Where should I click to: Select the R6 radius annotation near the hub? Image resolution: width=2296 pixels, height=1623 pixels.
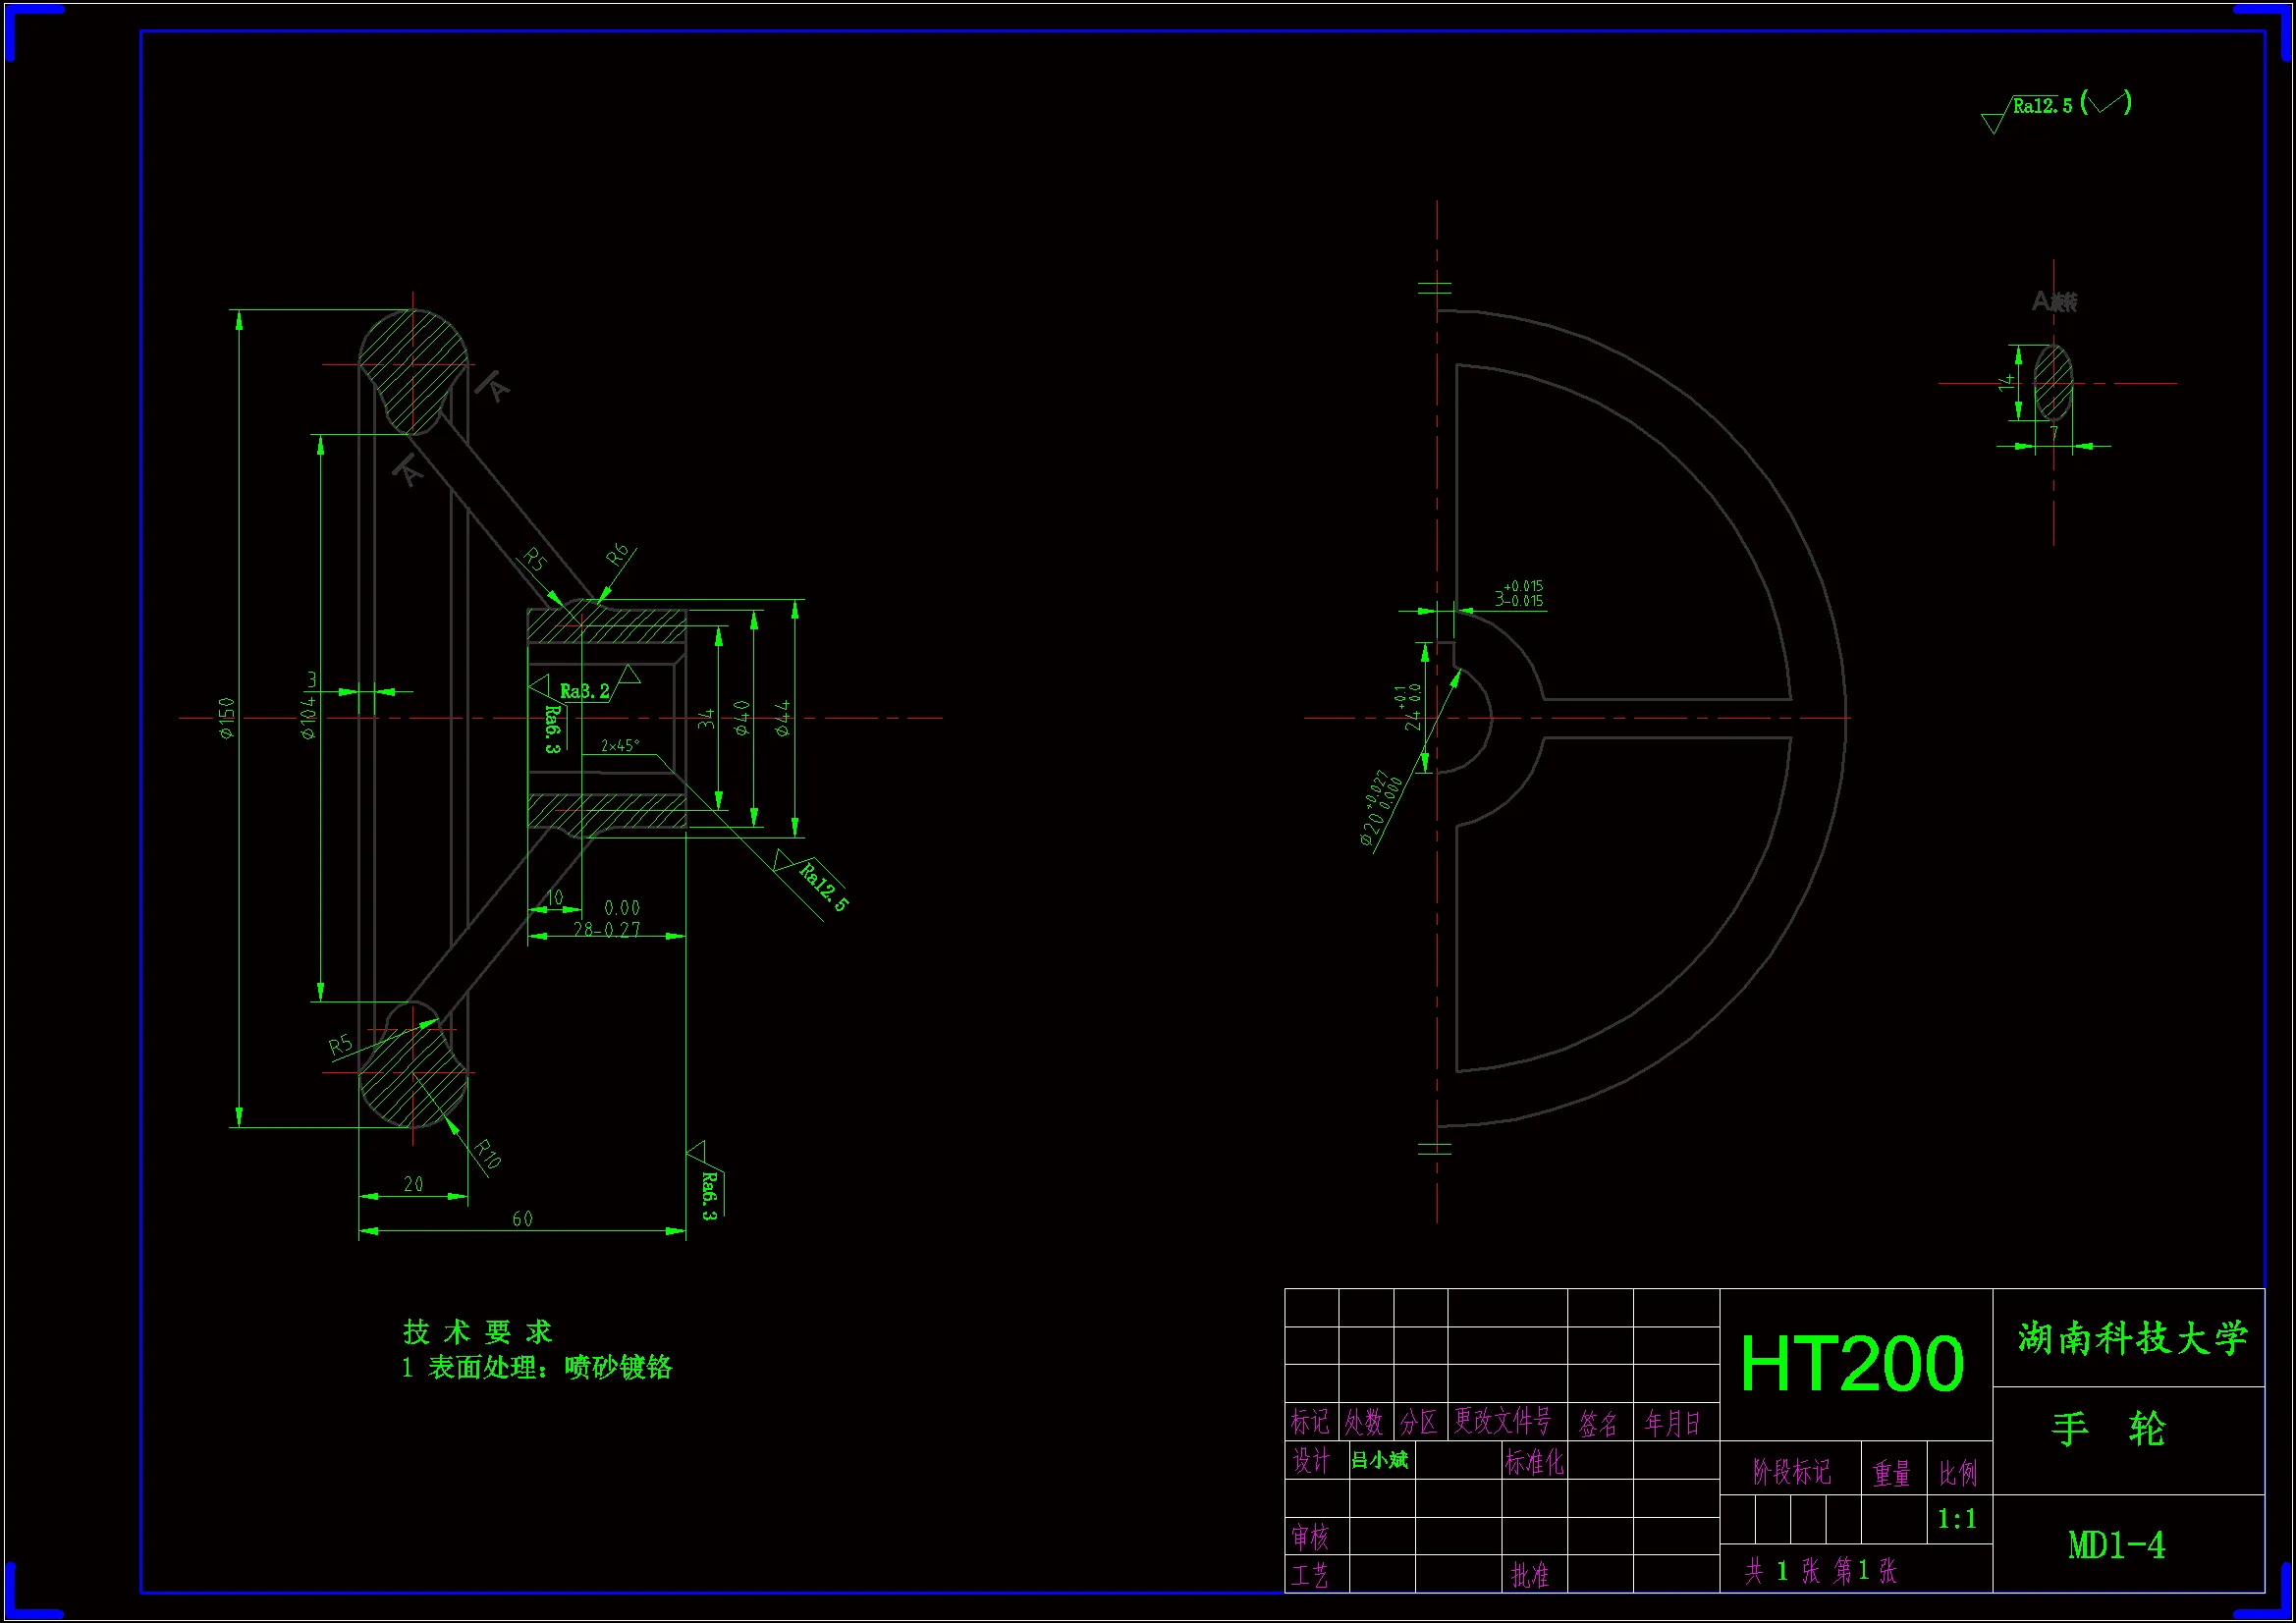click(619, 556)
